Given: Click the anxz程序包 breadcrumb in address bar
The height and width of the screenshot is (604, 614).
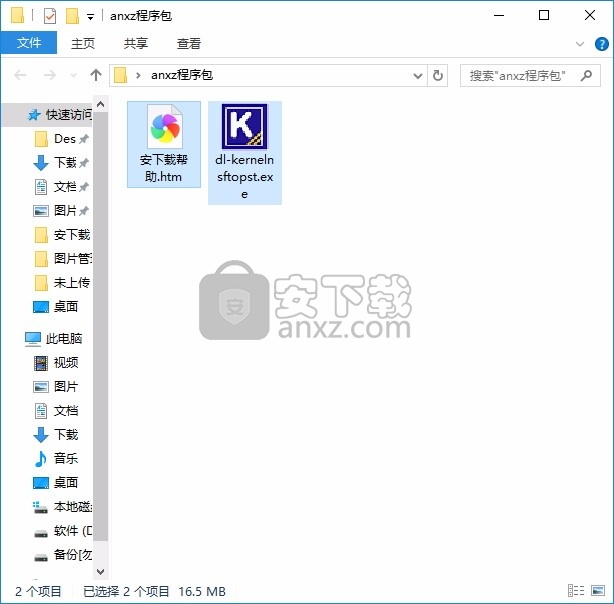Looking at the screenshot, I should tap(182, 75).
